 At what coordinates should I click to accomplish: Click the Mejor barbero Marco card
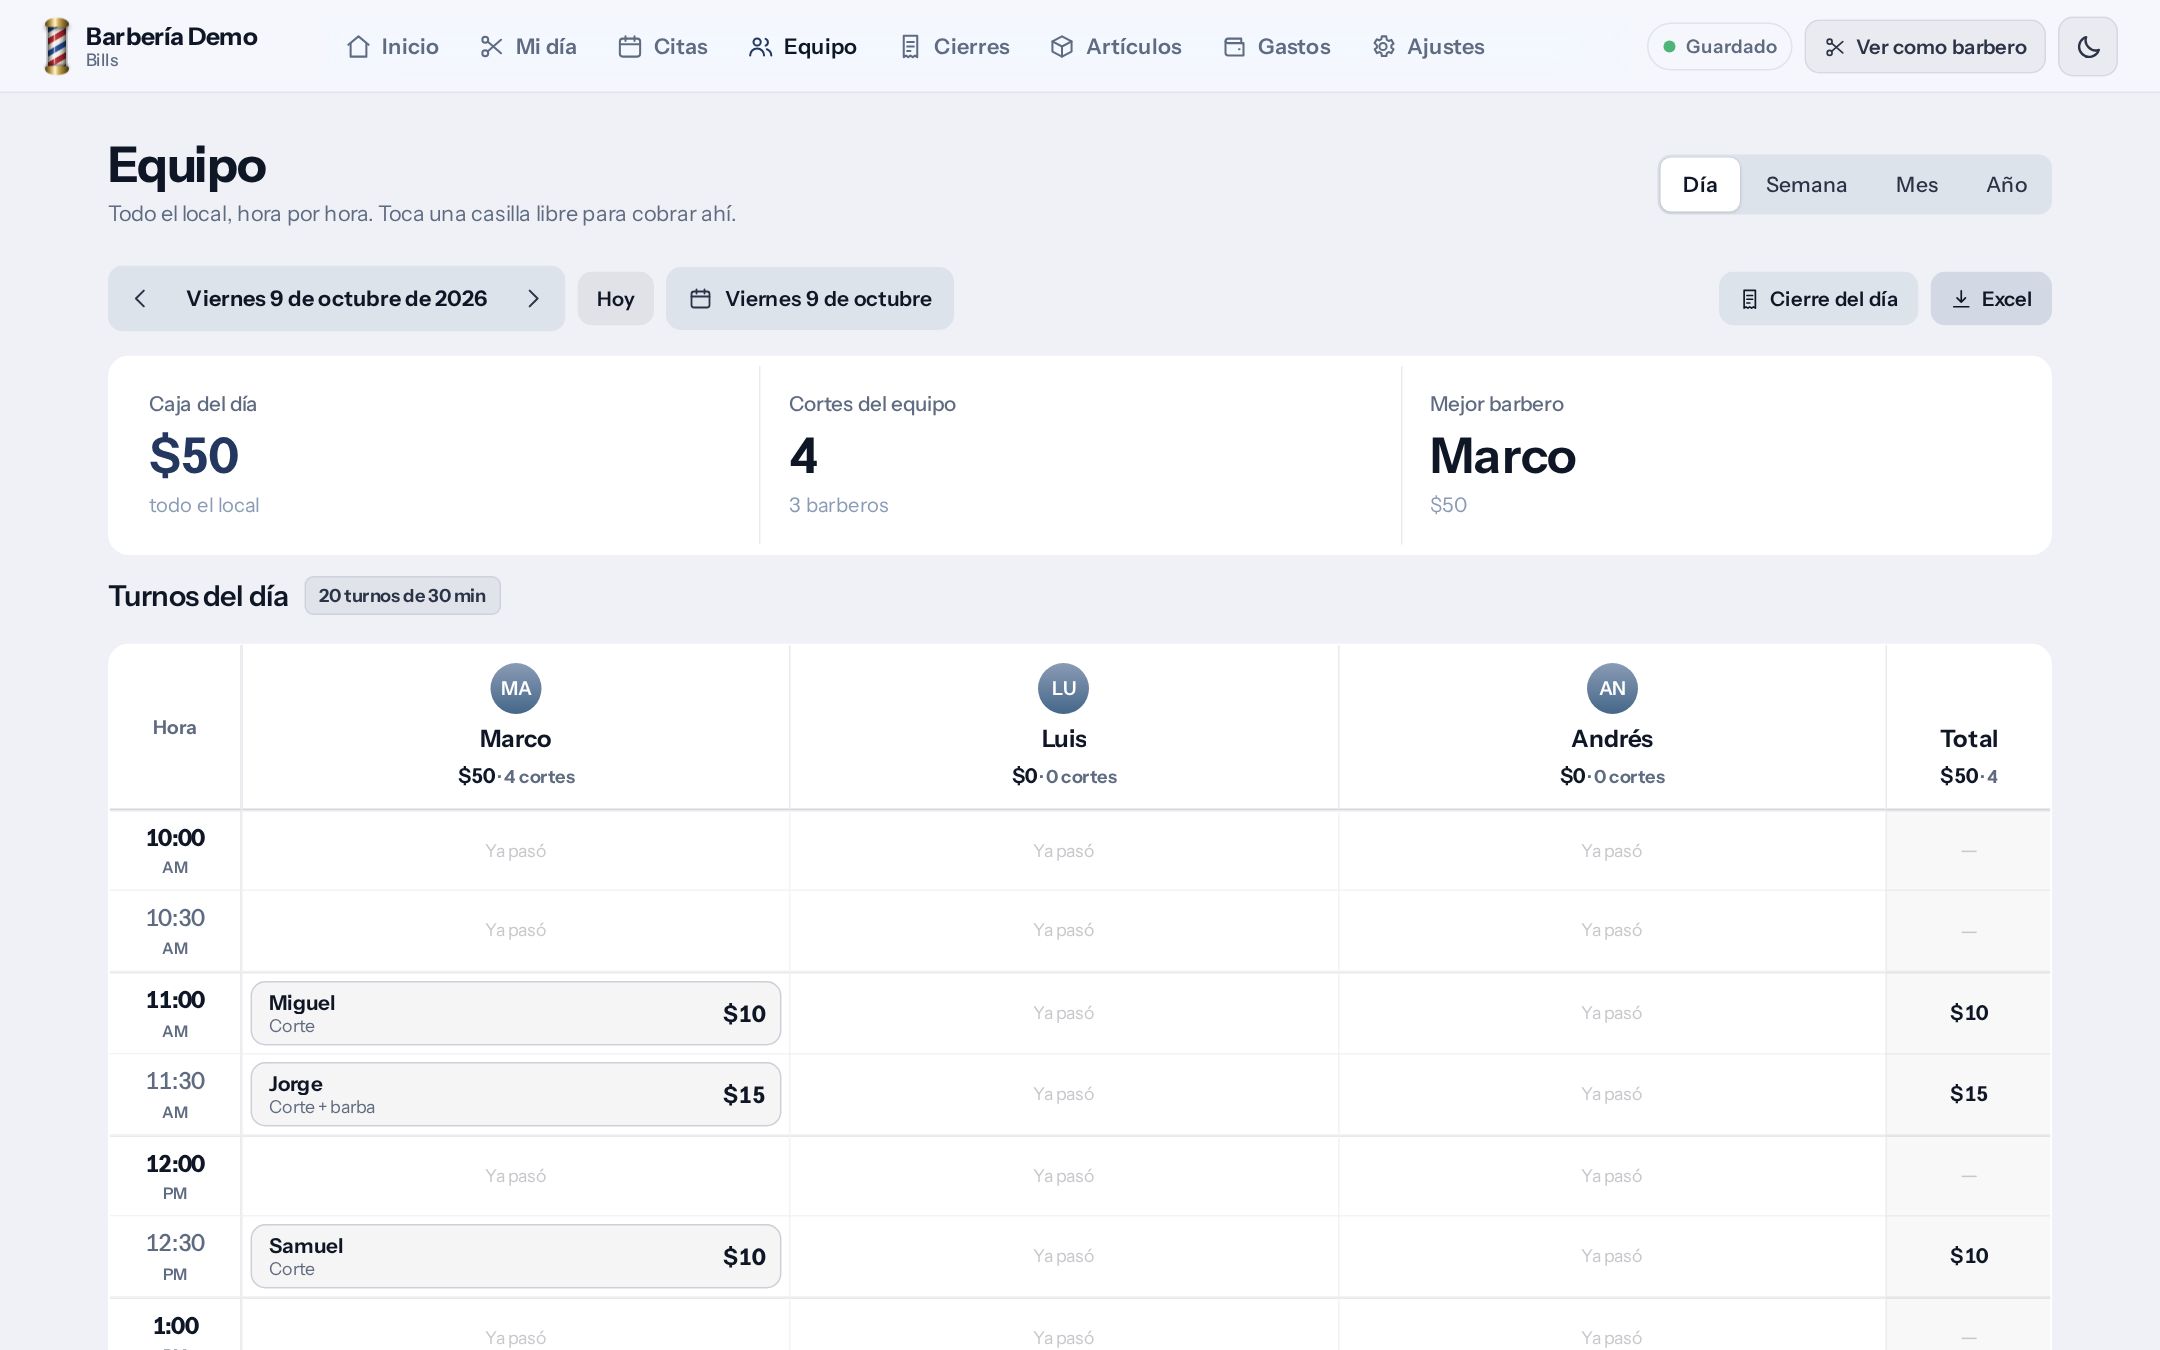[1726, 455]
